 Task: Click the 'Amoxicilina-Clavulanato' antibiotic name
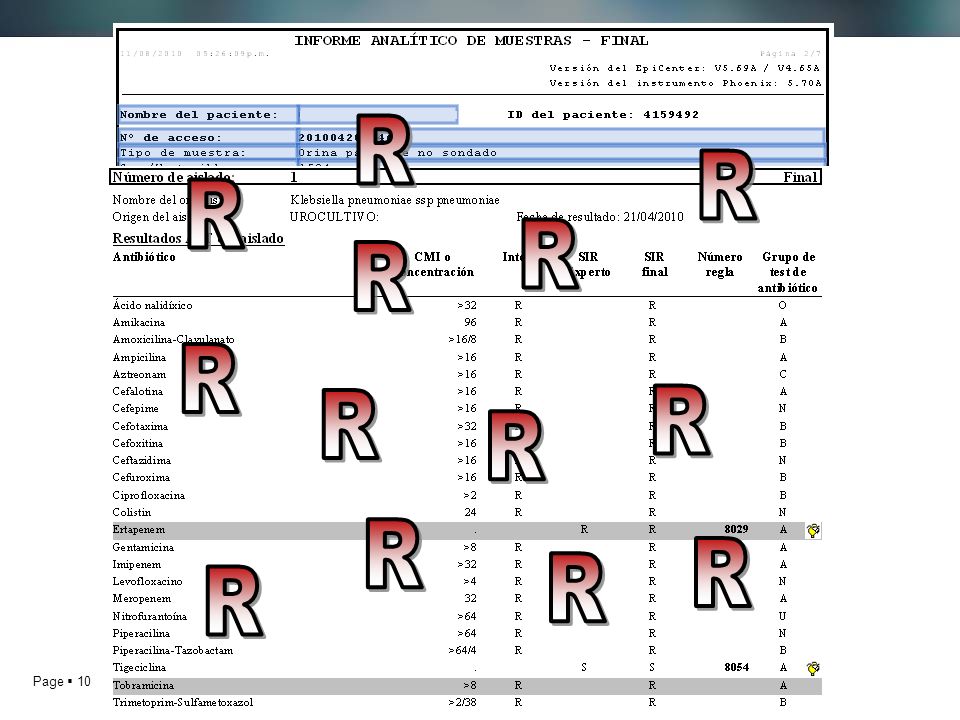(173, 339)
